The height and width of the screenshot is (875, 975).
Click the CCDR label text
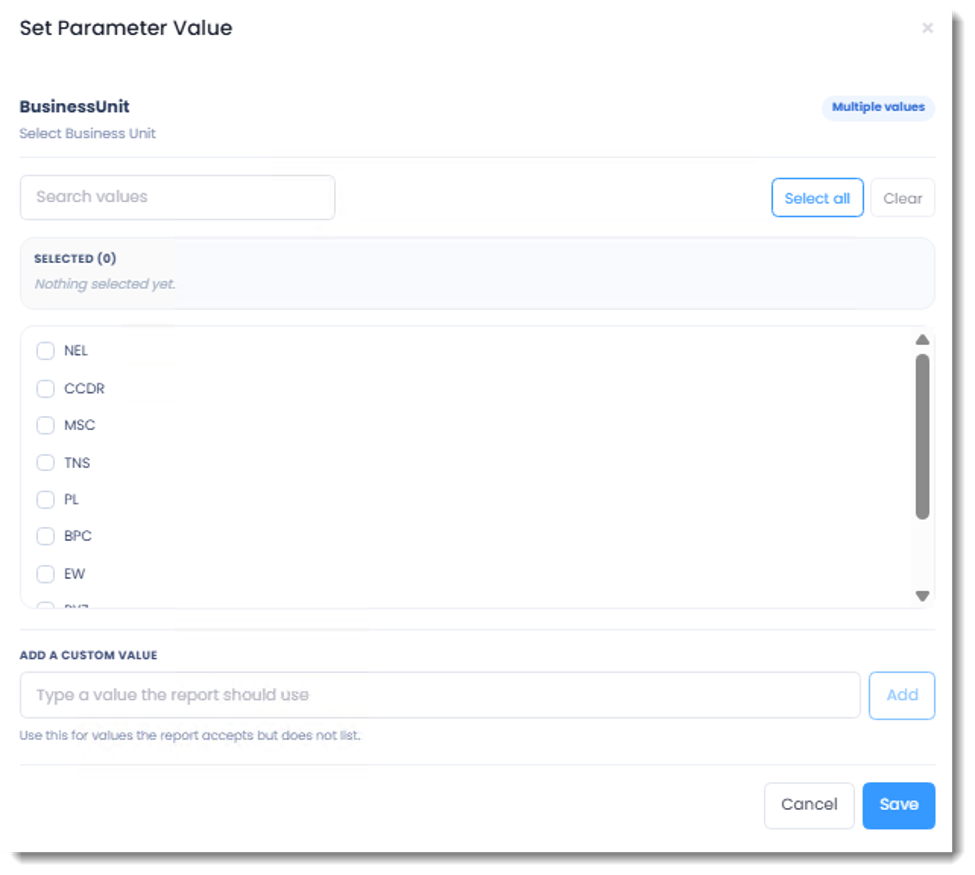pos(84,389)
